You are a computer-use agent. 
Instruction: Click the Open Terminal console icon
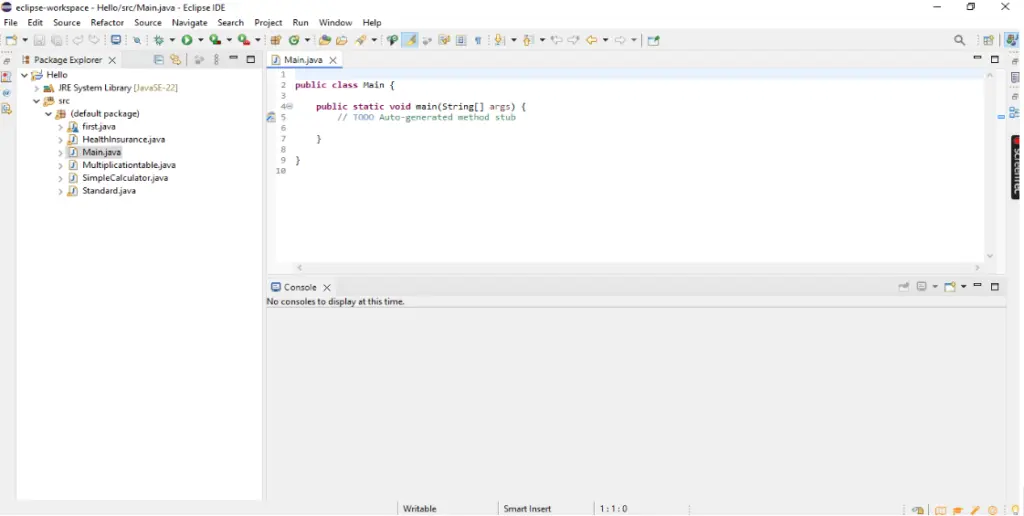click(x=116, y=40)
